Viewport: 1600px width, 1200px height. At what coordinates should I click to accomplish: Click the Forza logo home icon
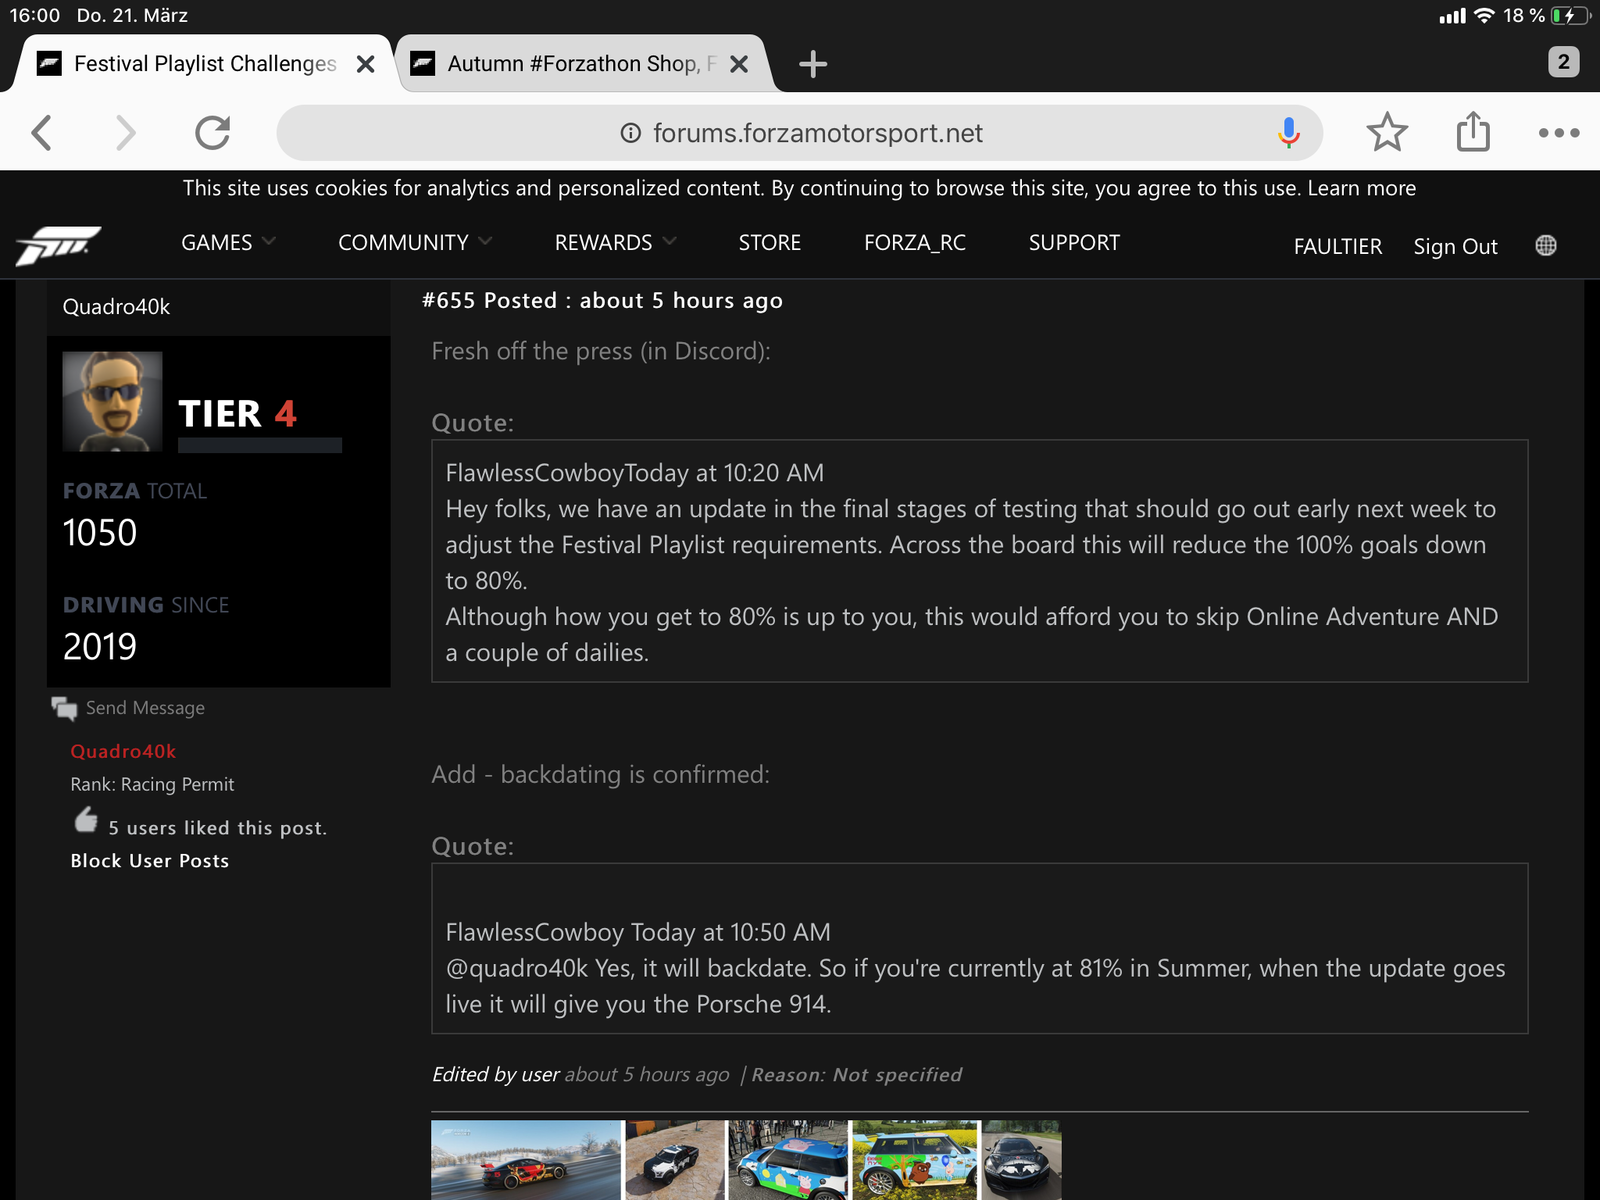pos(58,245)
